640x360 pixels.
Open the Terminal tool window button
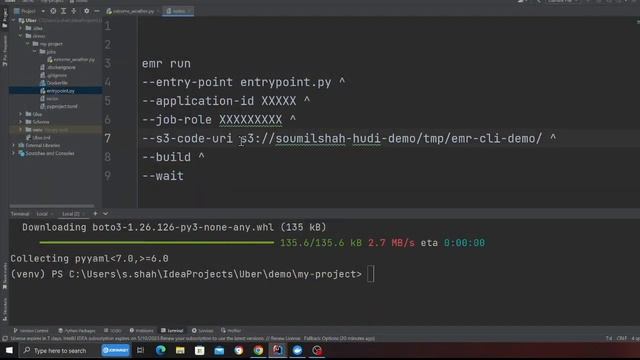[x=172, y=331]
